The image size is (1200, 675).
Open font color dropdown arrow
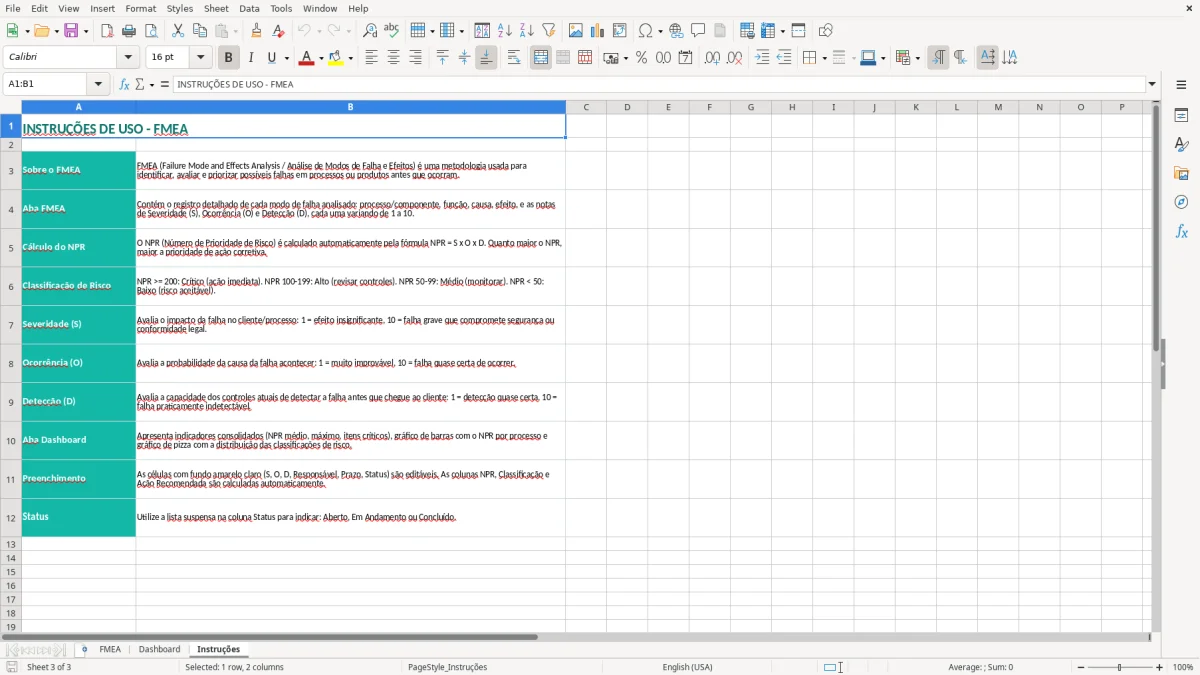[321, 58]
